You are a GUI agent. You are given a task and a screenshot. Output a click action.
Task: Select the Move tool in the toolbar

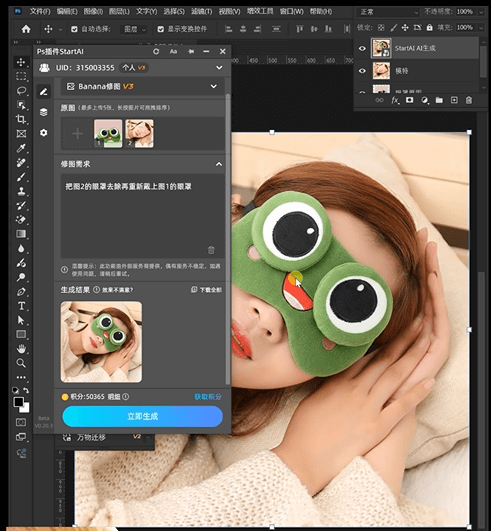[21, 62]
